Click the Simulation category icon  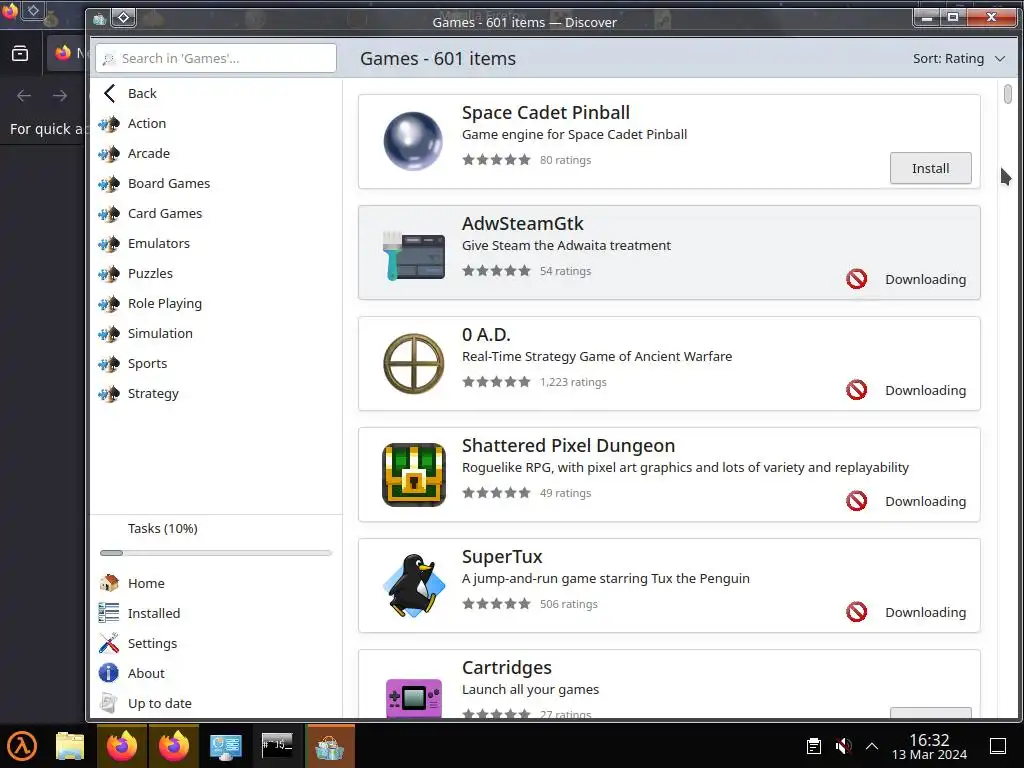point(109,334)
